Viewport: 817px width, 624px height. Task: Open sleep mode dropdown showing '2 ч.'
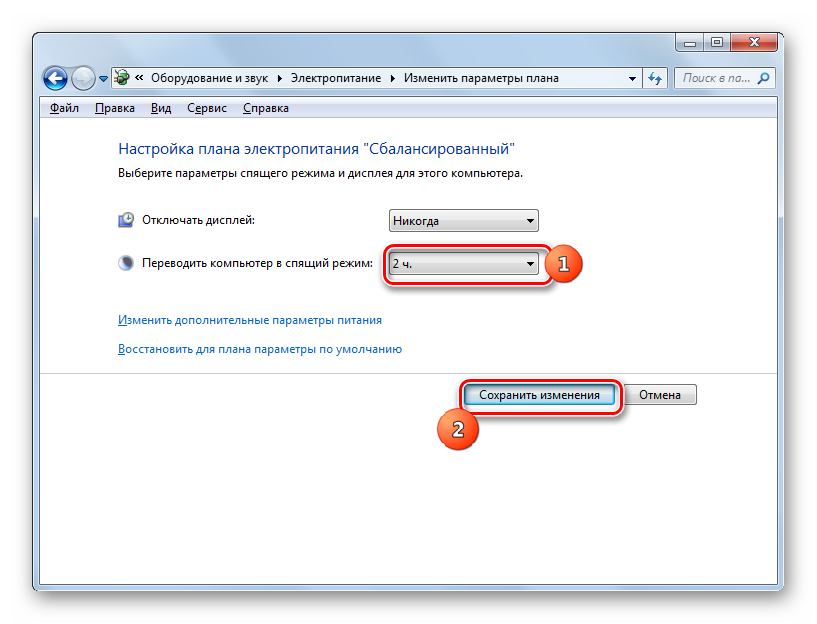tap(463, 264)
